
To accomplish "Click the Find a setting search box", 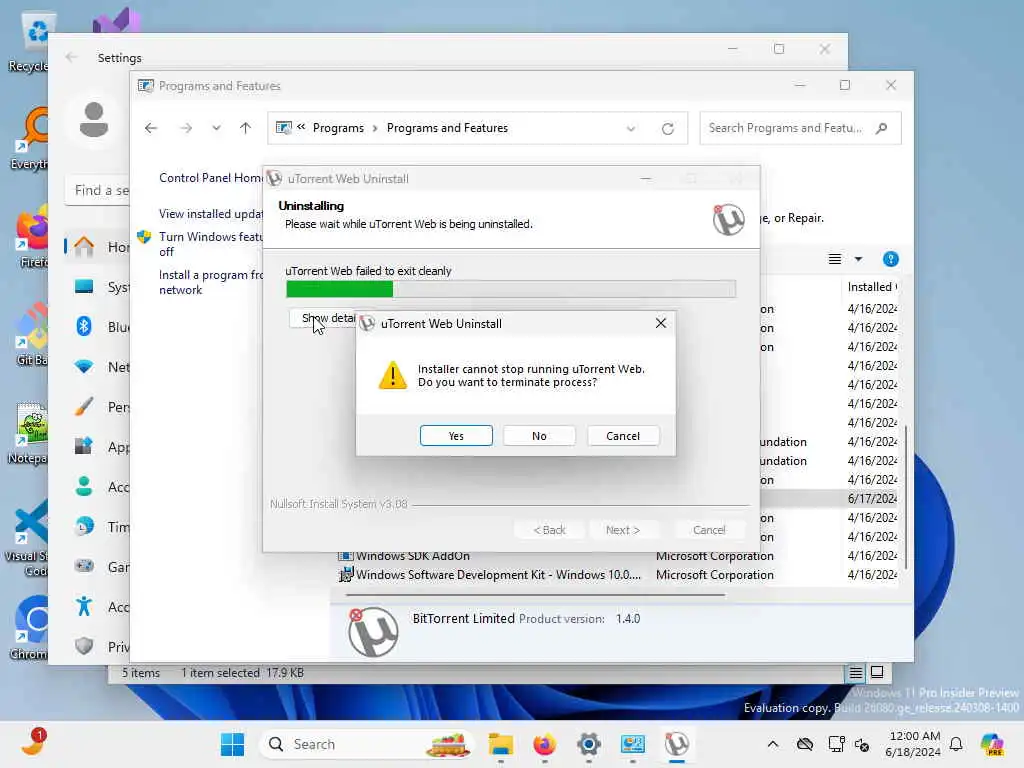I will [x=98, y=190].
